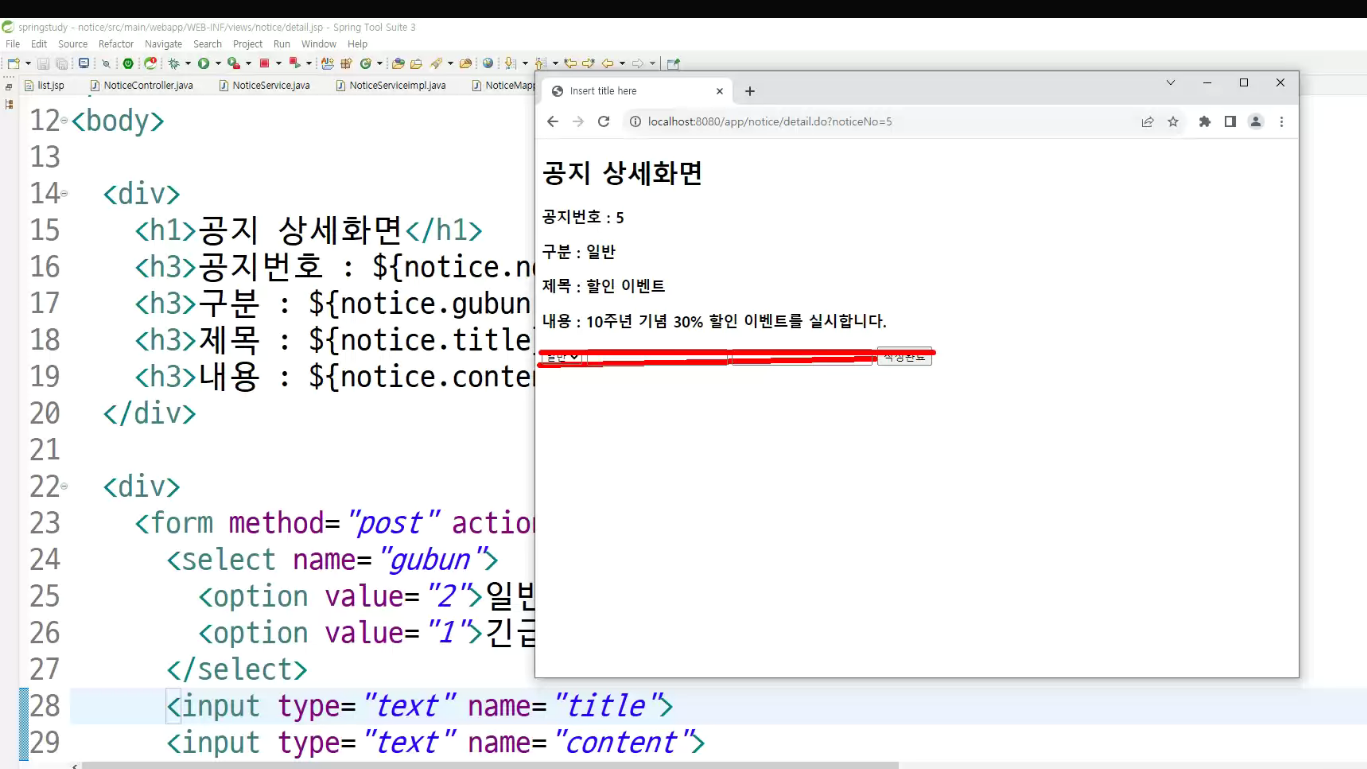
Task: Open the Run dropdown arrow
Action: 218,63
